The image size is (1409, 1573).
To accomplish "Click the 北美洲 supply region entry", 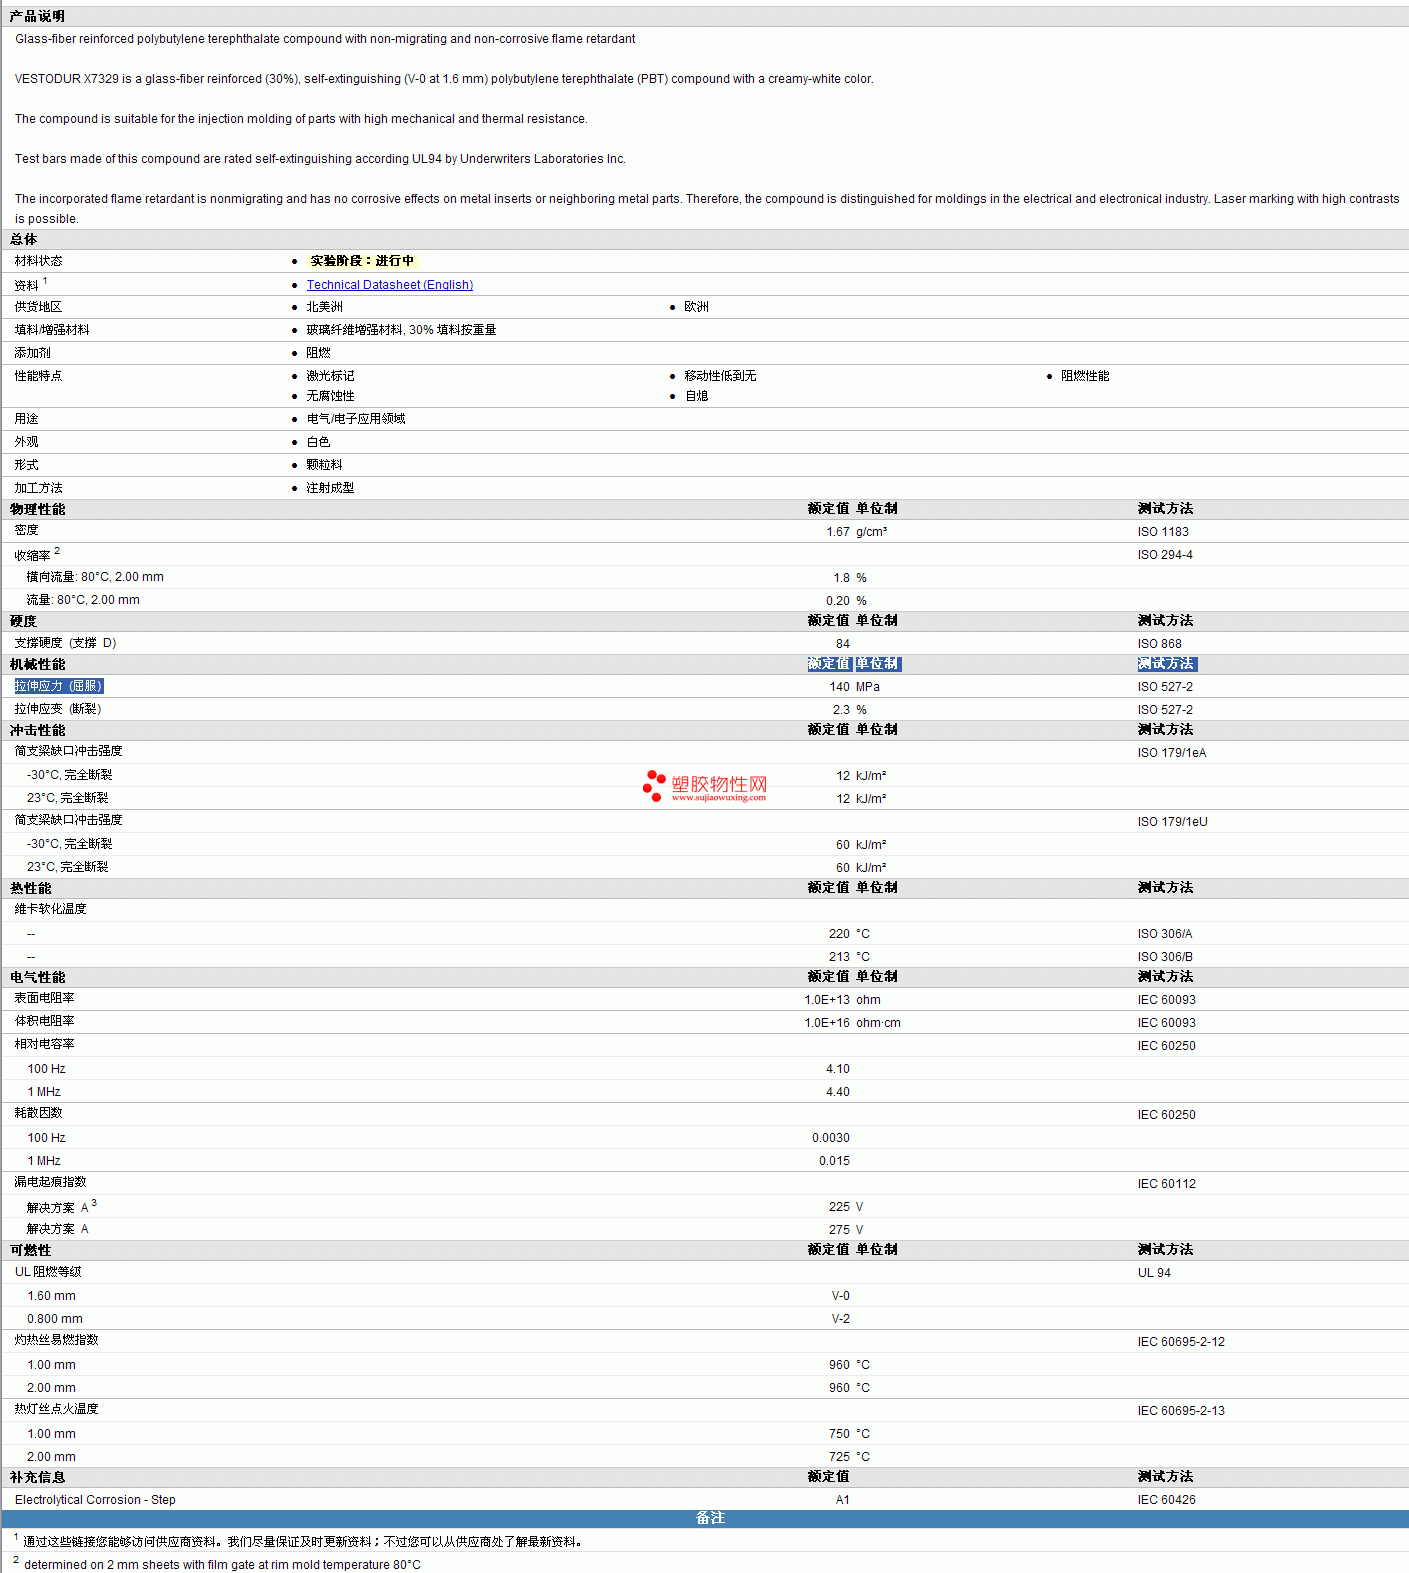I will pyautogui.click(x=324, y=307).
